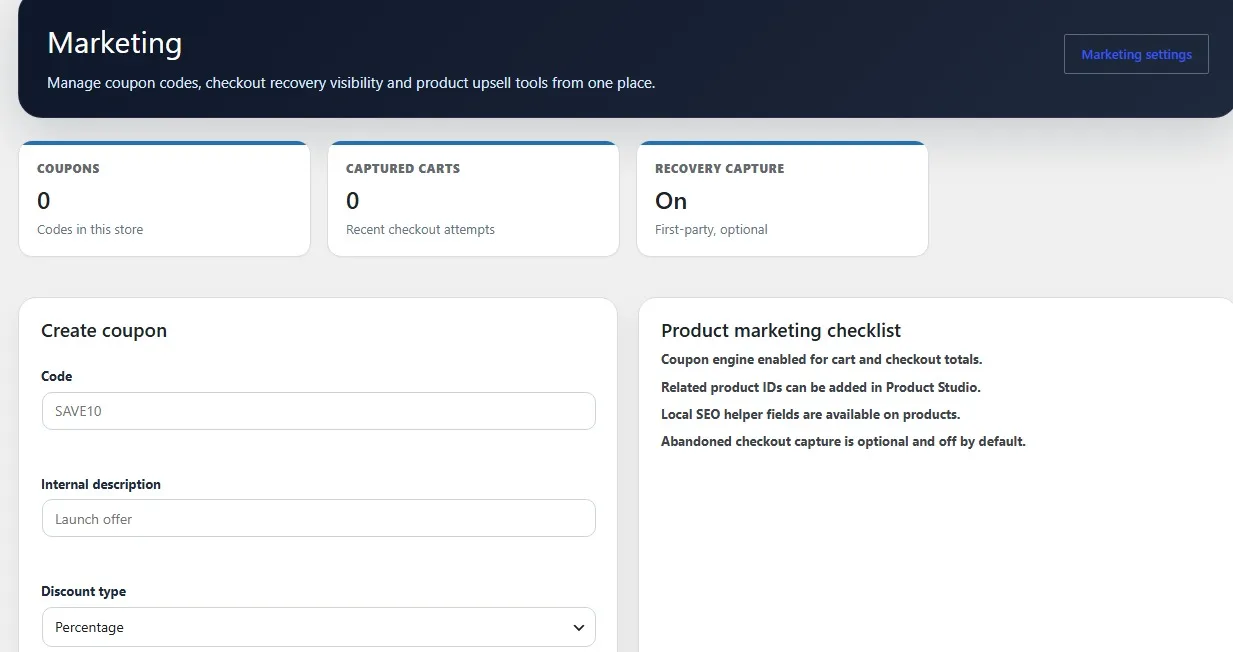The height and width of the screenshot is (652, 1233).
Task: Click the "On" recovery capture value
Action: [x=671, y=201]
